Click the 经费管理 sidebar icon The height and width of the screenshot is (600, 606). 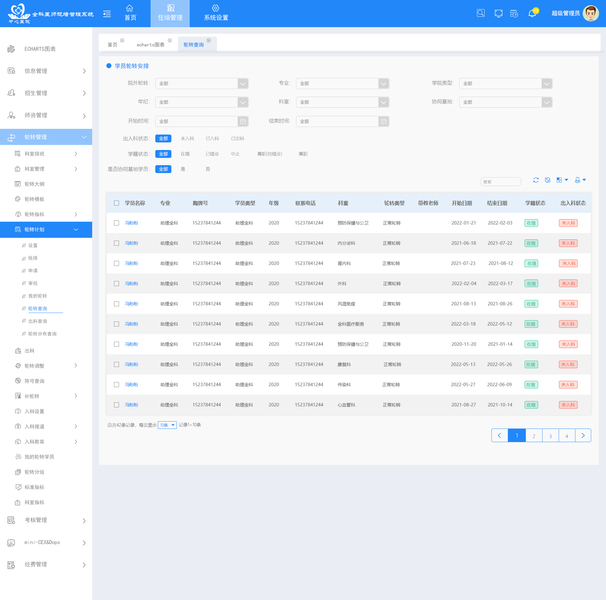[11, 565]
